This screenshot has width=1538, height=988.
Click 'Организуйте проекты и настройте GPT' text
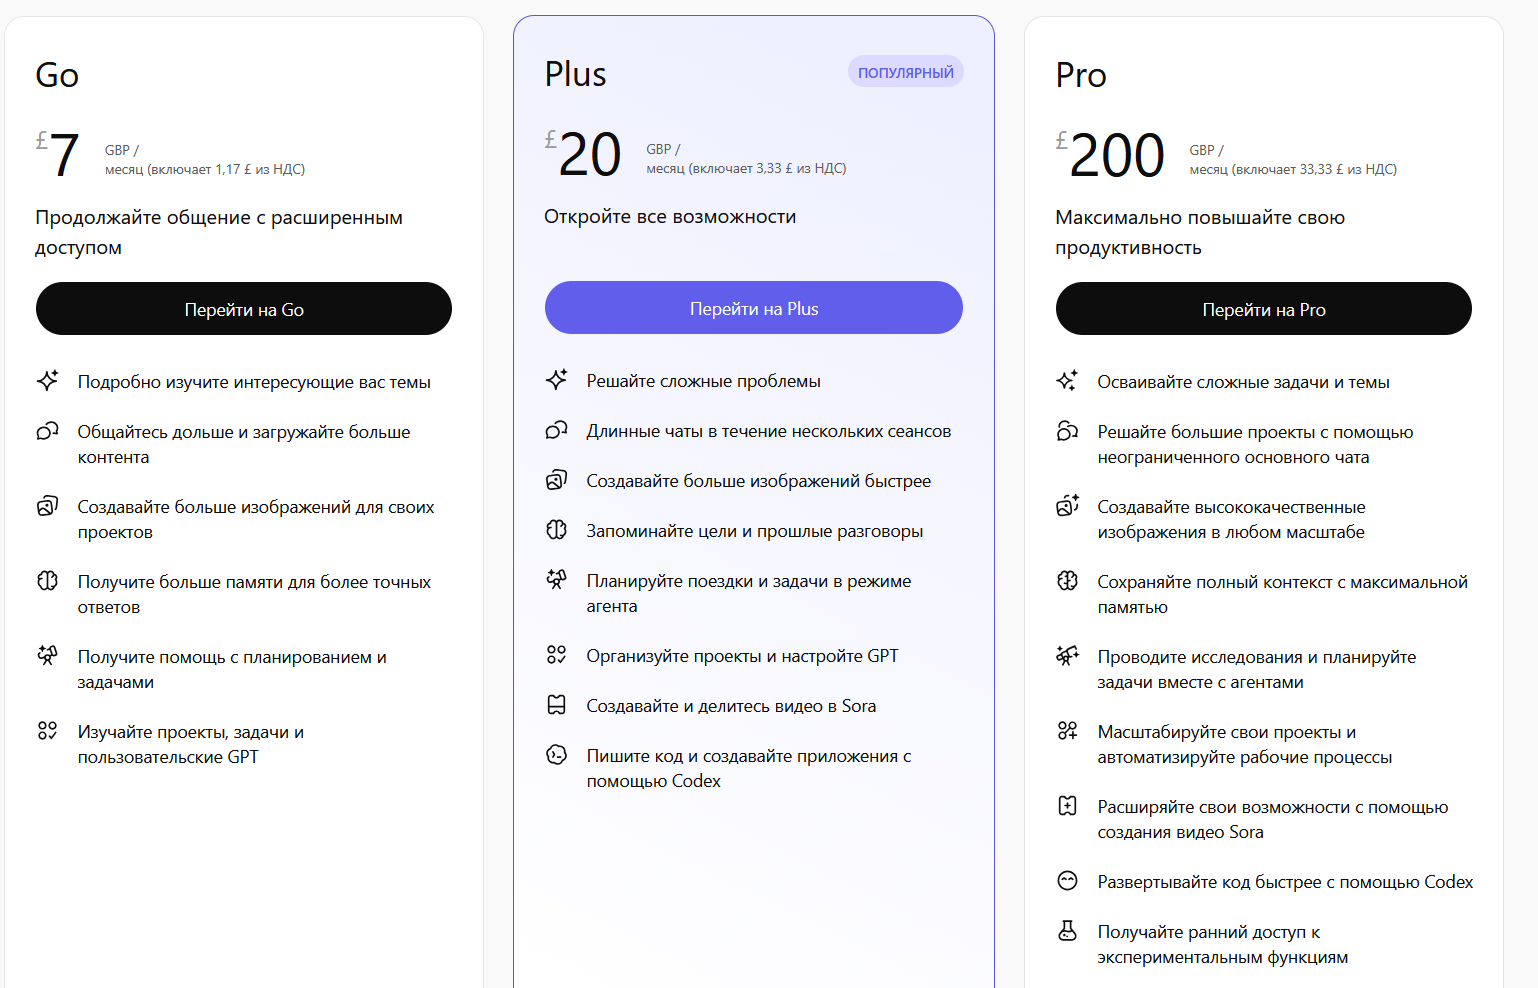click(742, 656)
